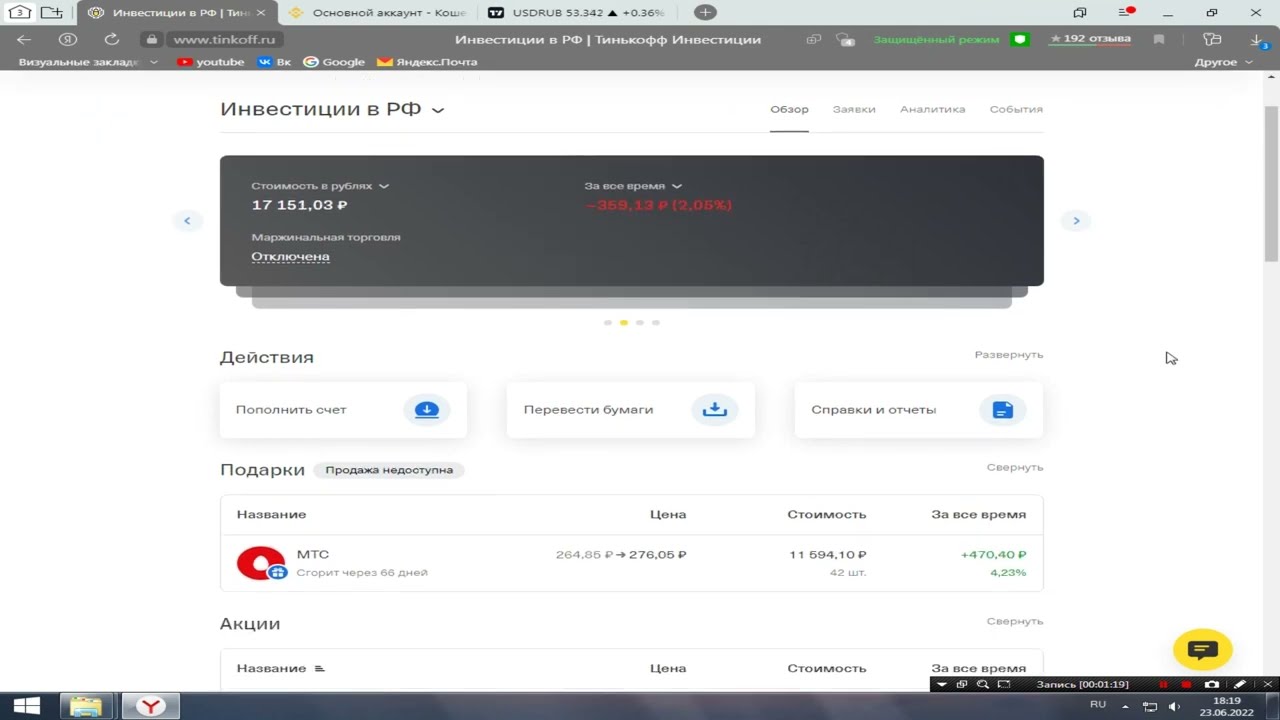Click the green Protect shield icon
This screenshot has height=720, width=1280.
pos(1019,39)
